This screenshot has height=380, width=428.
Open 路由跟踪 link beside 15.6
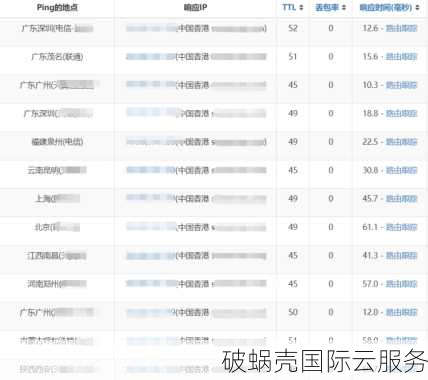point(402,57)
